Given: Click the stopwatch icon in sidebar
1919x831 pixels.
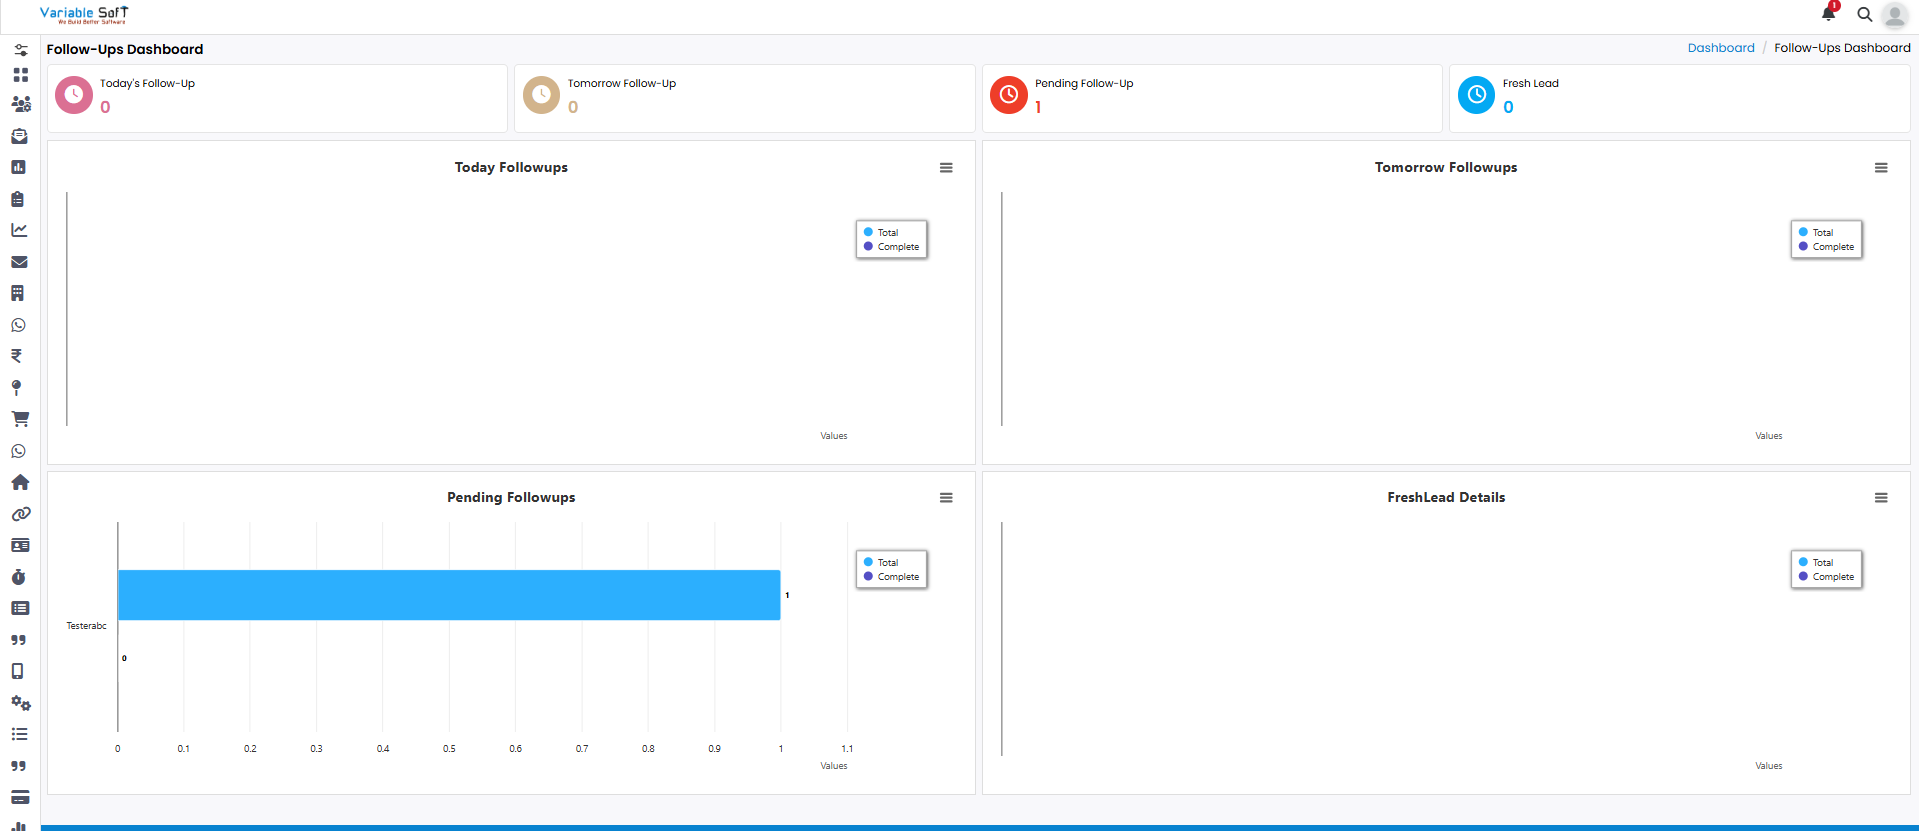Looking at the screenshot, I should (x=18, y=577).
